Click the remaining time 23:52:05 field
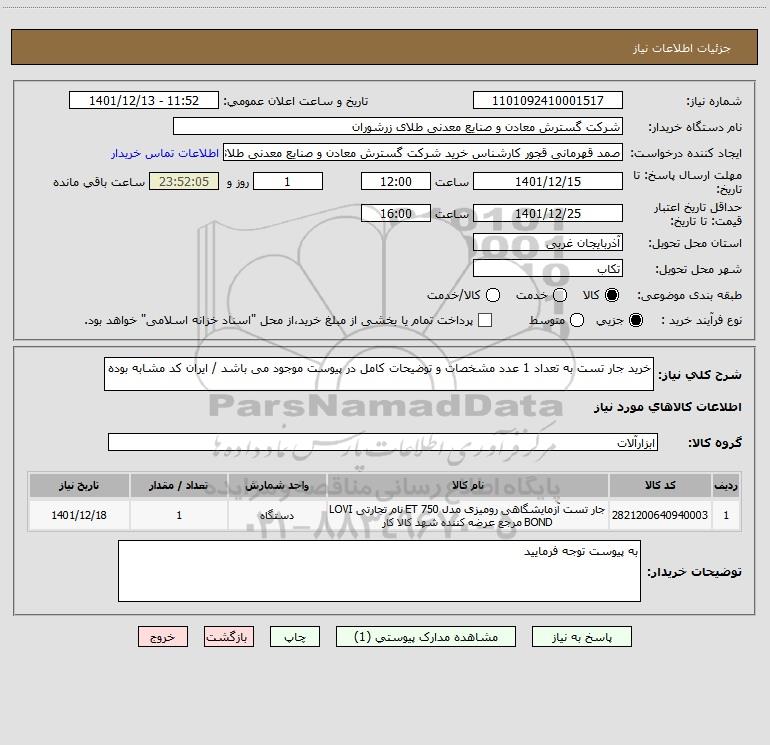The width and height of the screenshot is (770, 745). coord(184,181)
